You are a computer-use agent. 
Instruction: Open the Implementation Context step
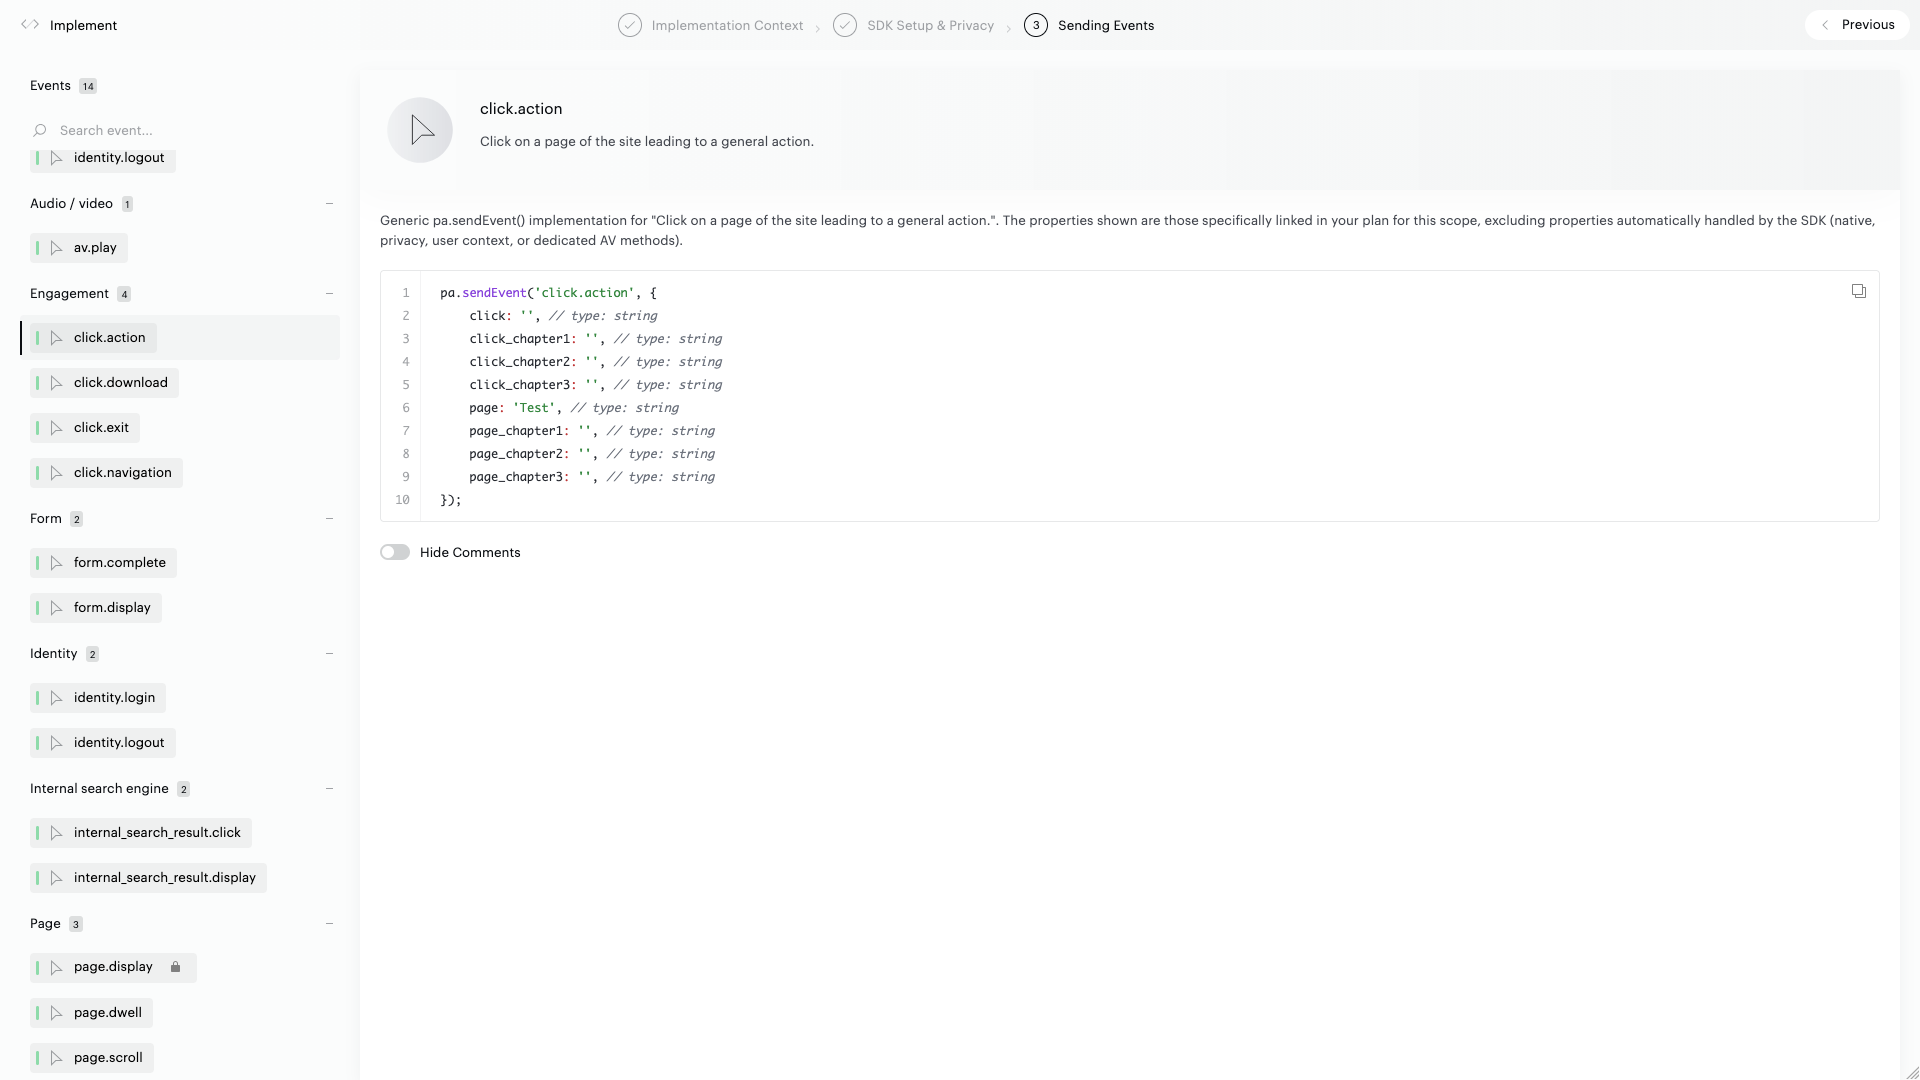[x=727, y=25]
